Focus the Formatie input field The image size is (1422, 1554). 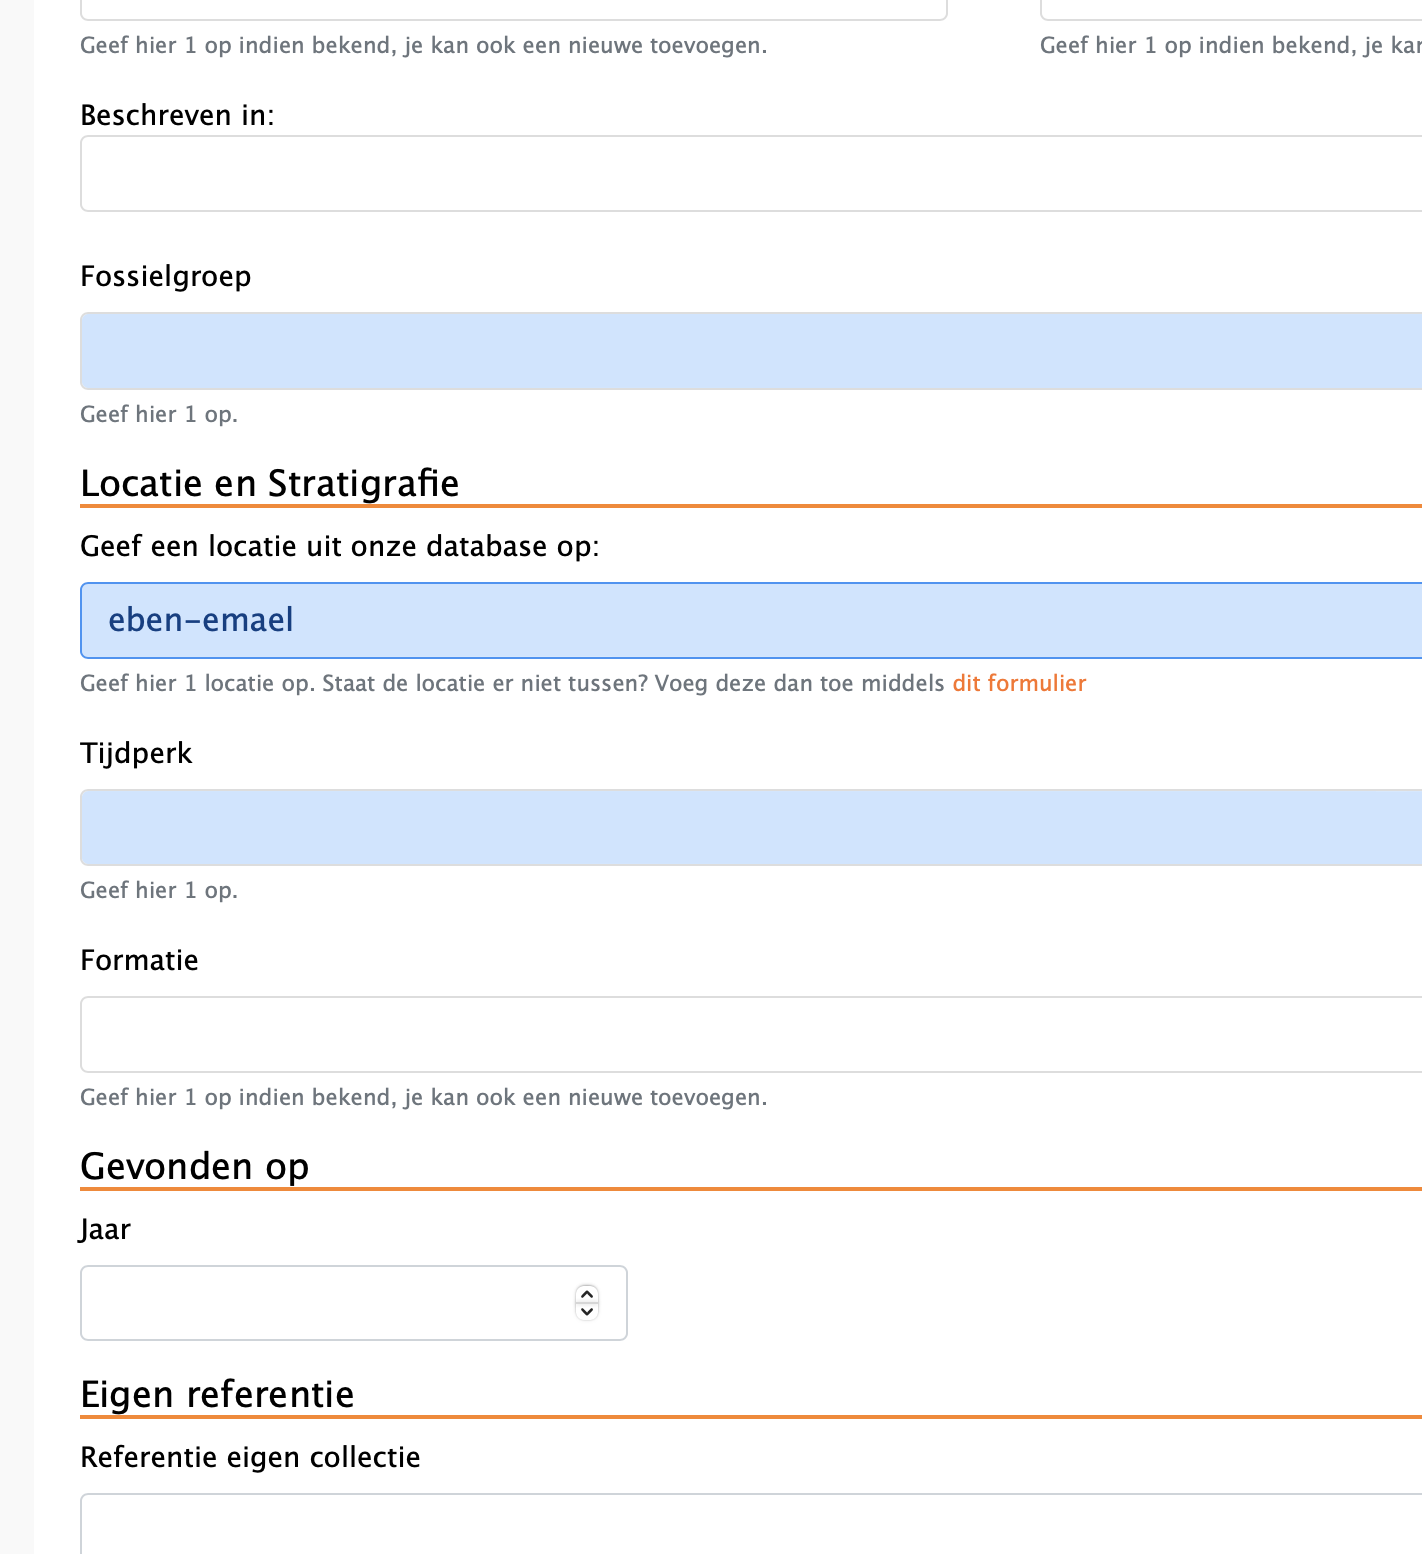(x=750, y=1034)
